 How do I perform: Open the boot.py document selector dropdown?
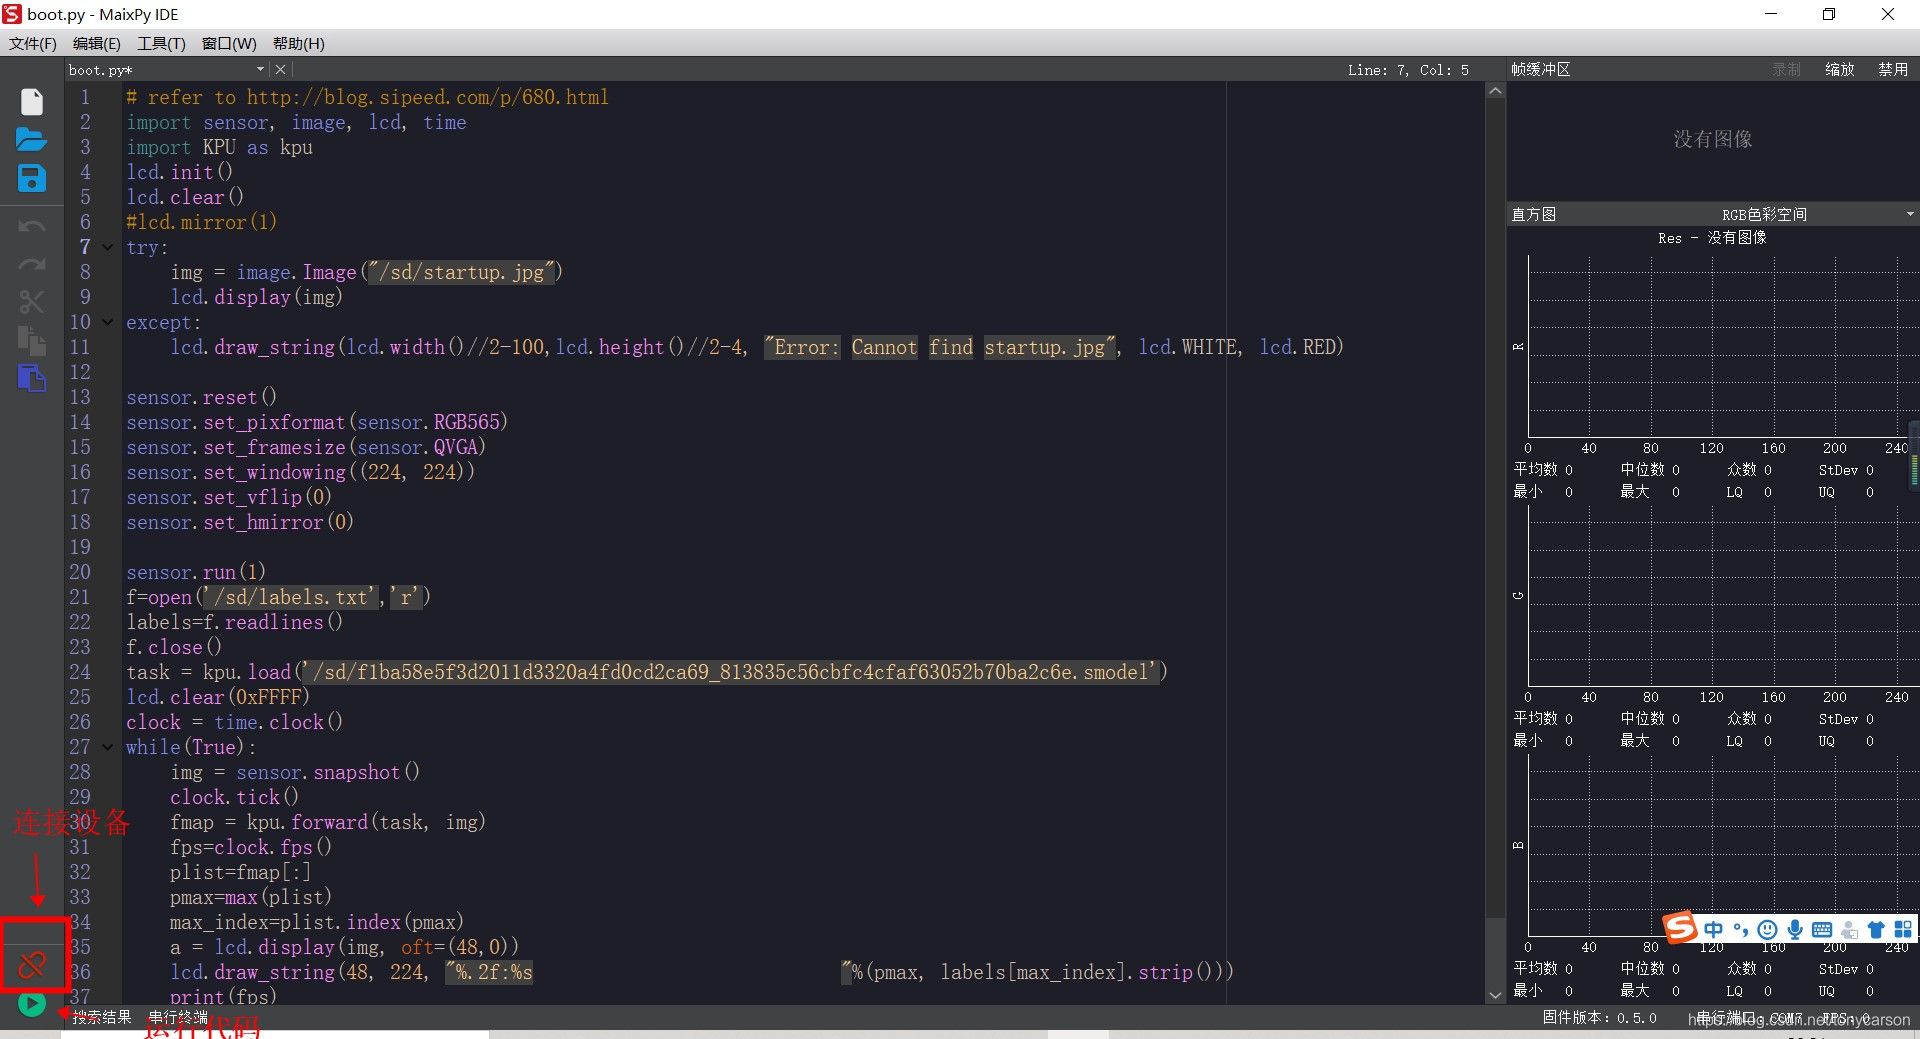(260, 69)
